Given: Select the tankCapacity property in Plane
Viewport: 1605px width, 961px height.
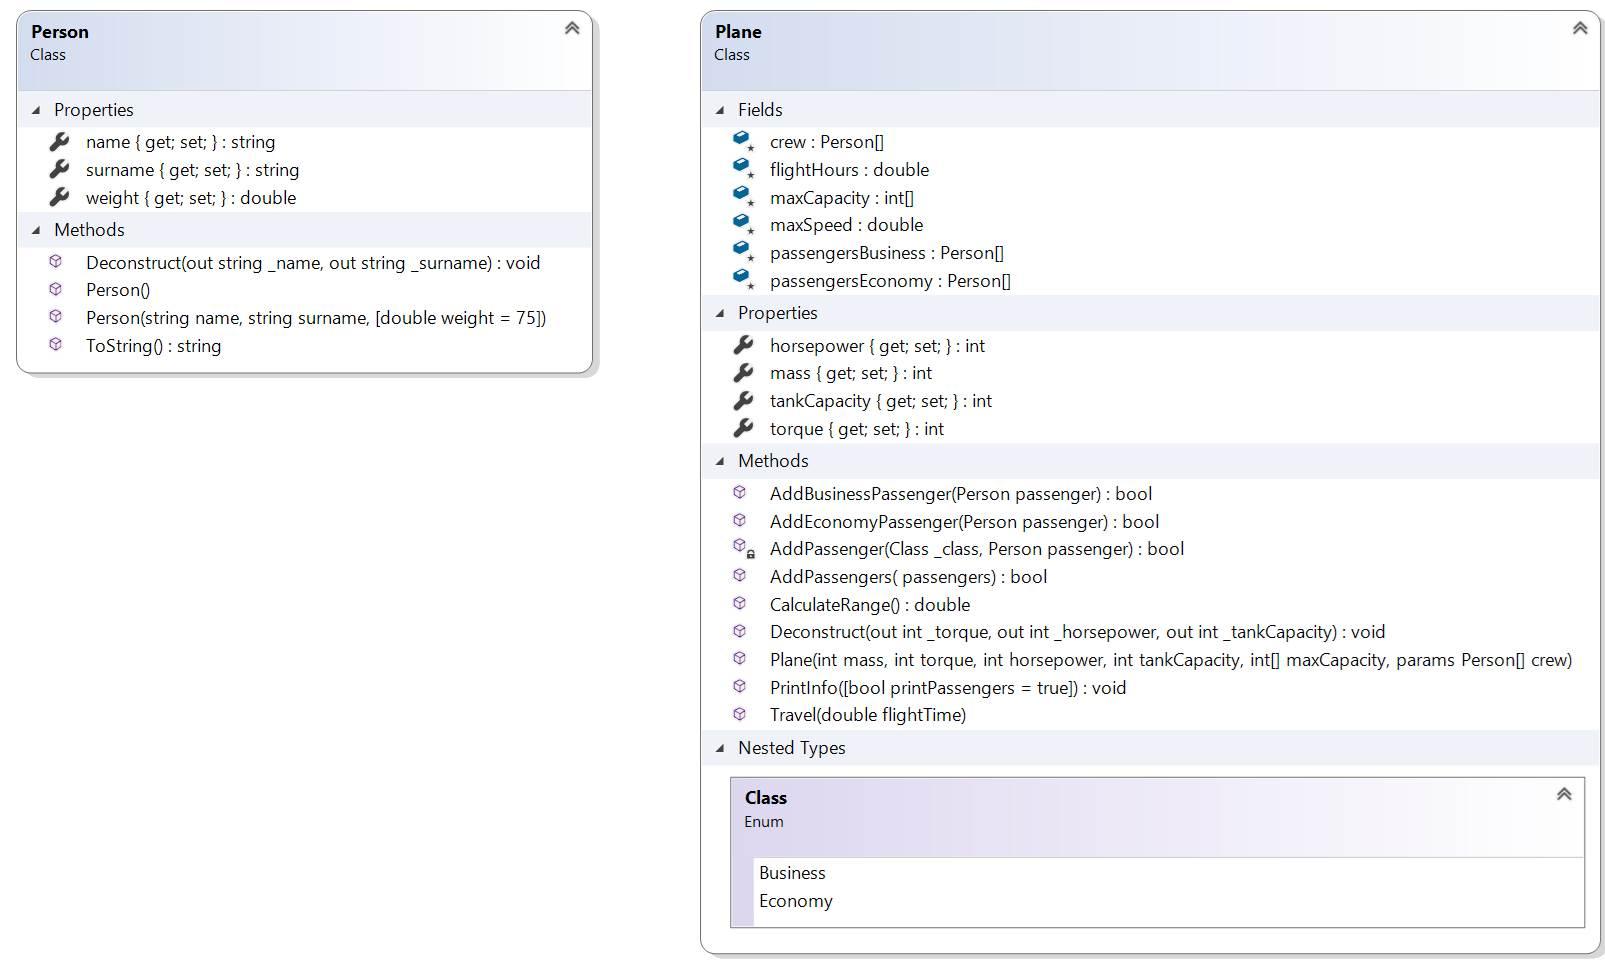Looking at the screenshot, I should click(x=880, y=401).
